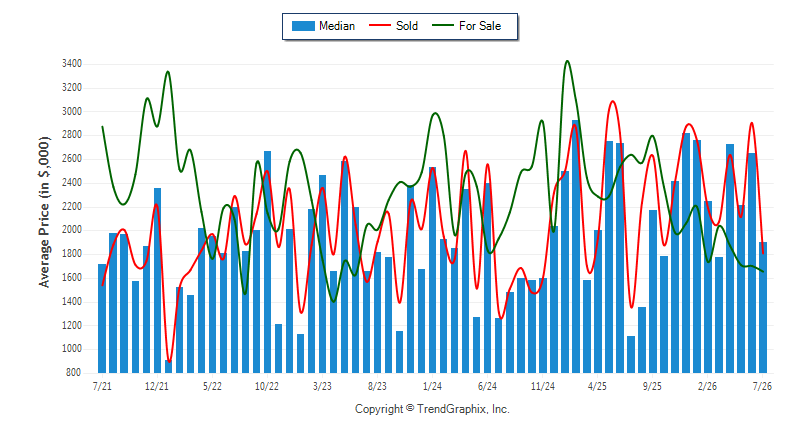The image size is (800, 434).
Task: Click the last blue bar at 7/26
Action: [763, 308]
